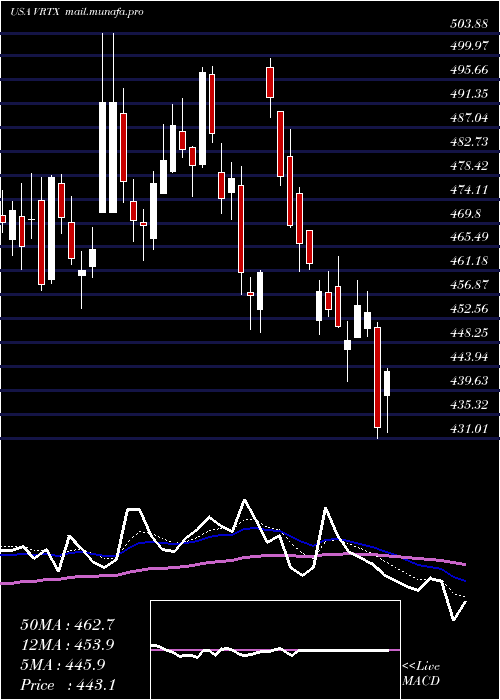The height and width of the screenshot is (700, 500).
Task: Select the 491.35 price axis label
Action: coord(468,94)
